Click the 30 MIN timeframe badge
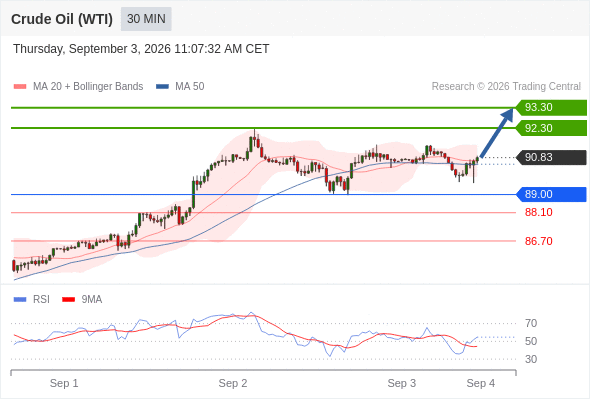 146,19
